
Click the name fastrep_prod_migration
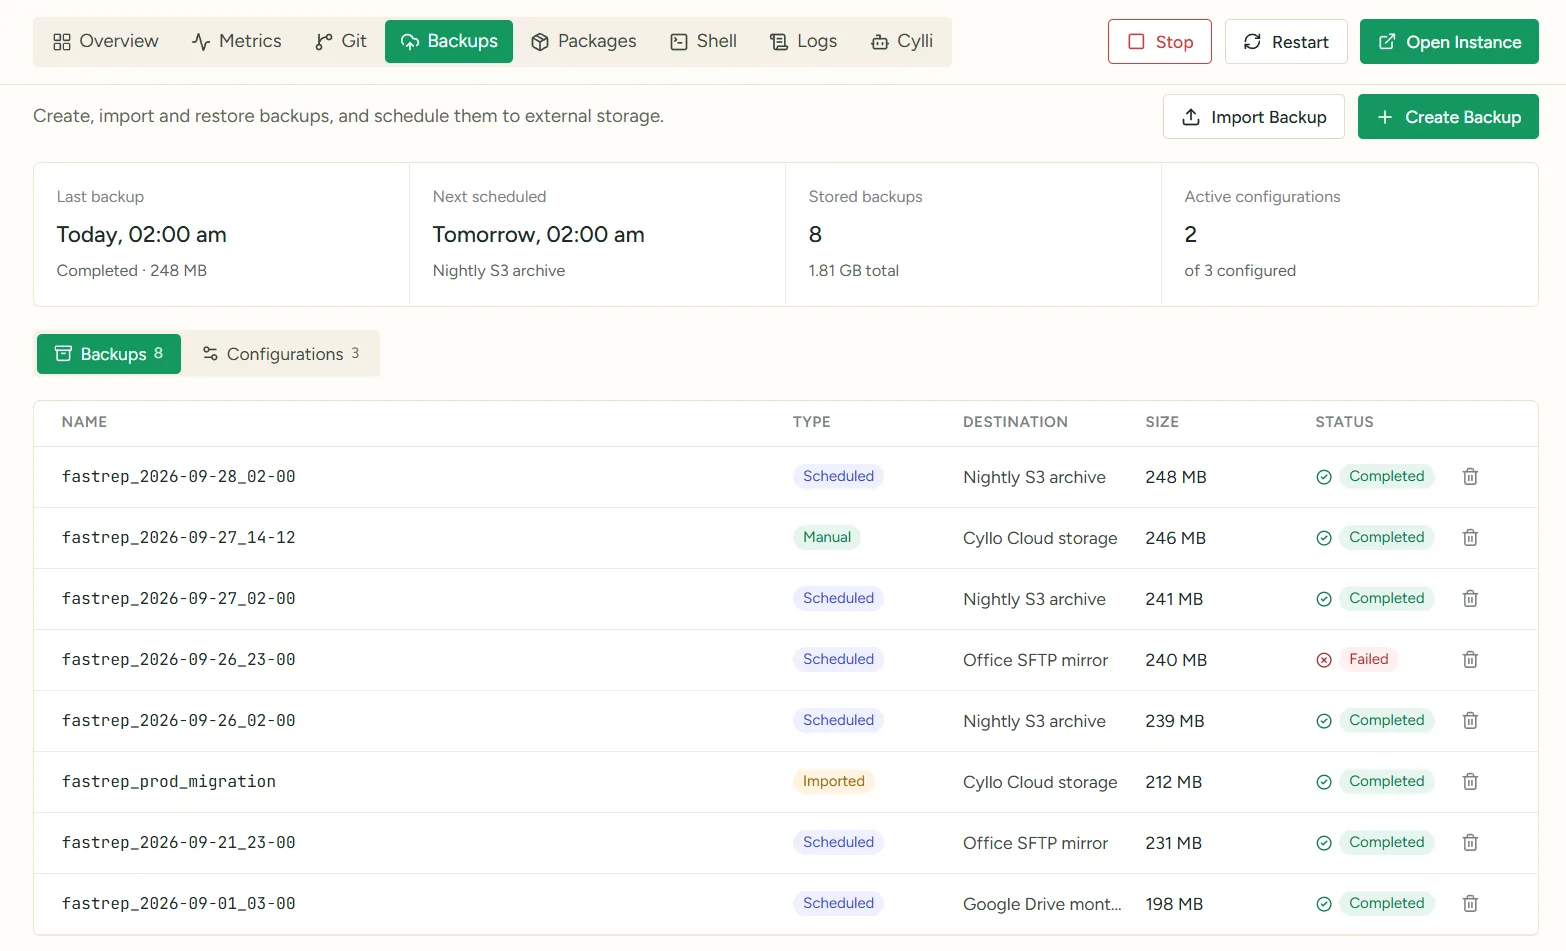(x=169, y=782)
